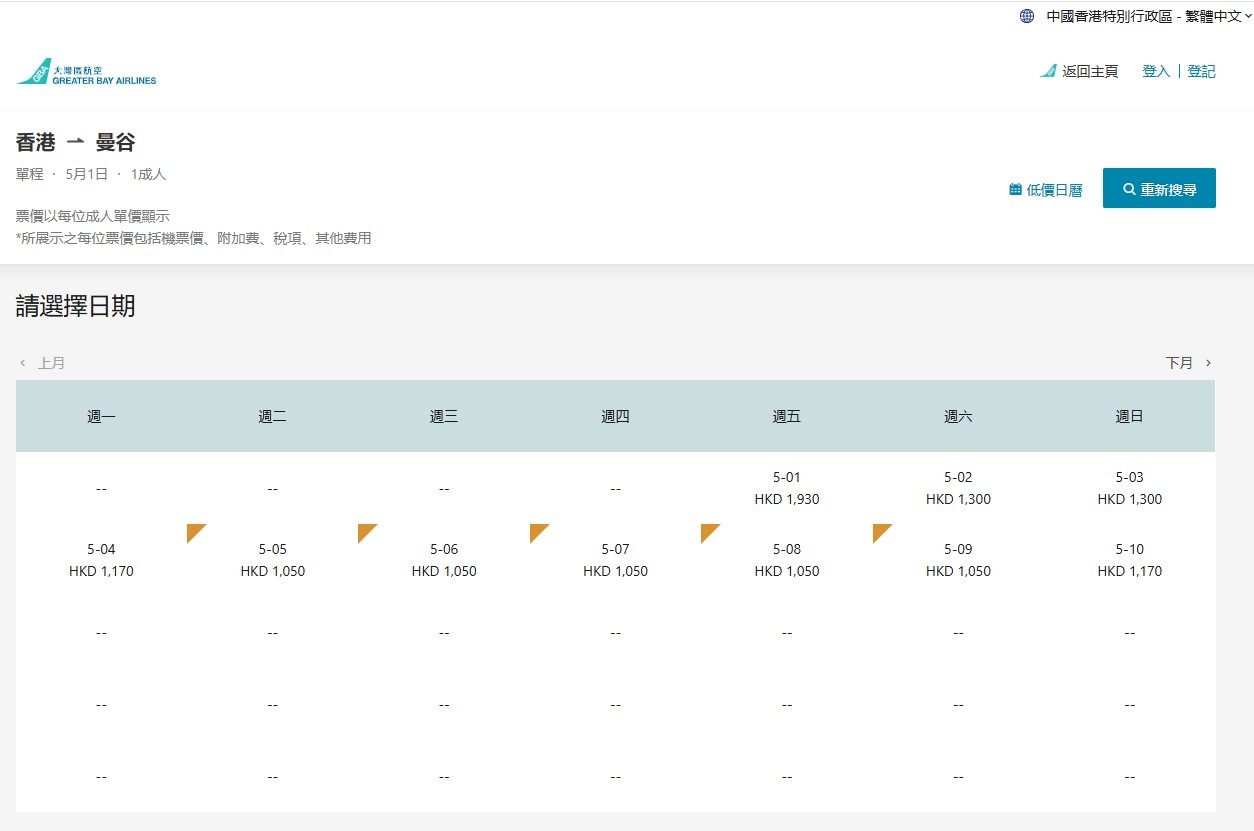Viewport: 1254px width, 831px height.
Task: Pick the 5-10 Sunday date cell
Action: pos(1129,560)
